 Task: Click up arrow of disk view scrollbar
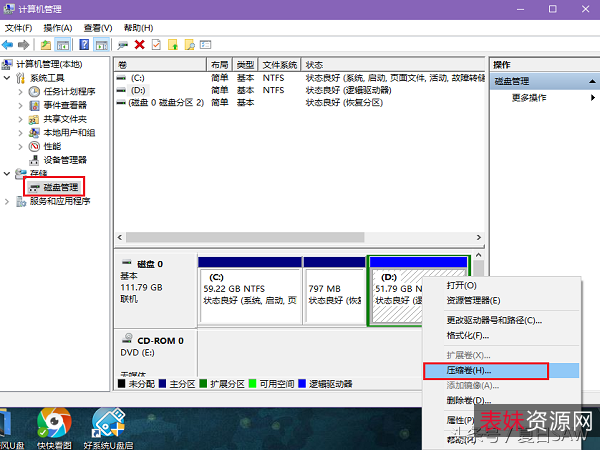[478, 255]
